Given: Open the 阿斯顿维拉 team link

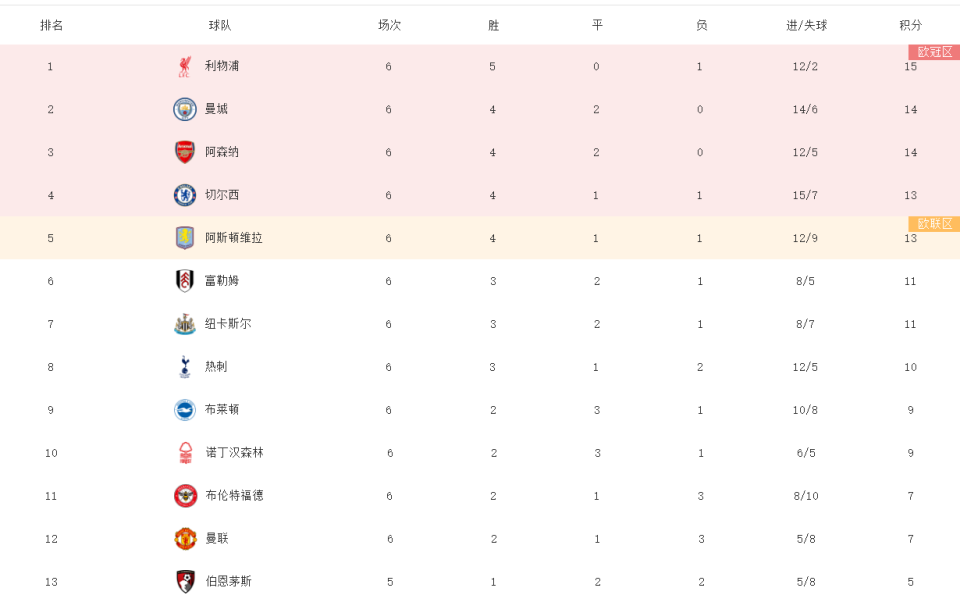Looking at the screenshot, I should point(234,238).
